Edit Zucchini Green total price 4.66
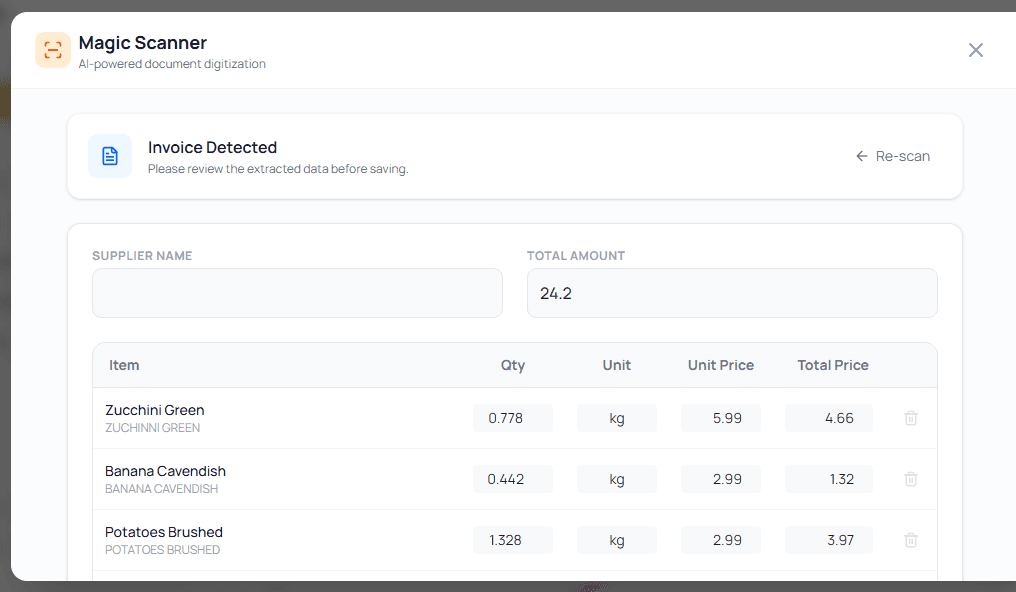Image resolution: width=1016 pixels, height=592 pixels. tap(828, 418)
